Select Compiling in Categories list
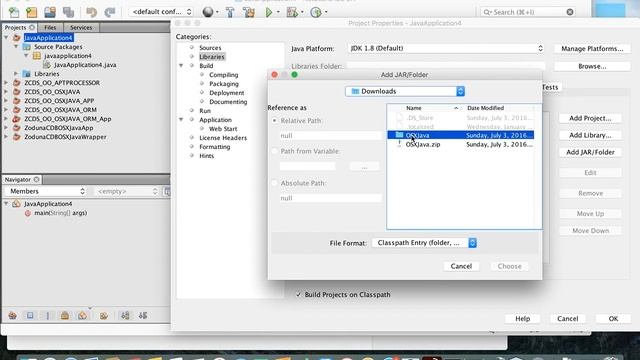Image resolution: width=640 pixels, height=360 pixels. 224,75
